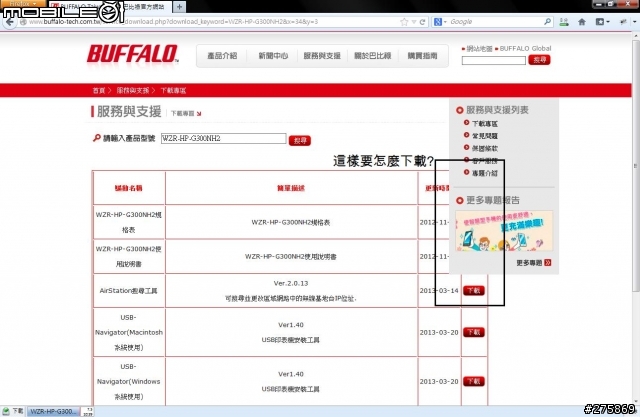Image resolution: width=640 pixels, height=417 pixels.
Task: Open 下載專區 in sidebar list
Action: click(484, 124)
